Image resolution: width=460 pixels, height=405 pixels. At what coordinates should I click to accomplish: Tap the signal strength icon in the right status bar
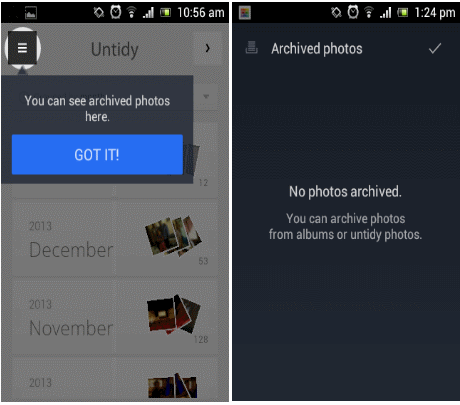click(x=385, y=13)
